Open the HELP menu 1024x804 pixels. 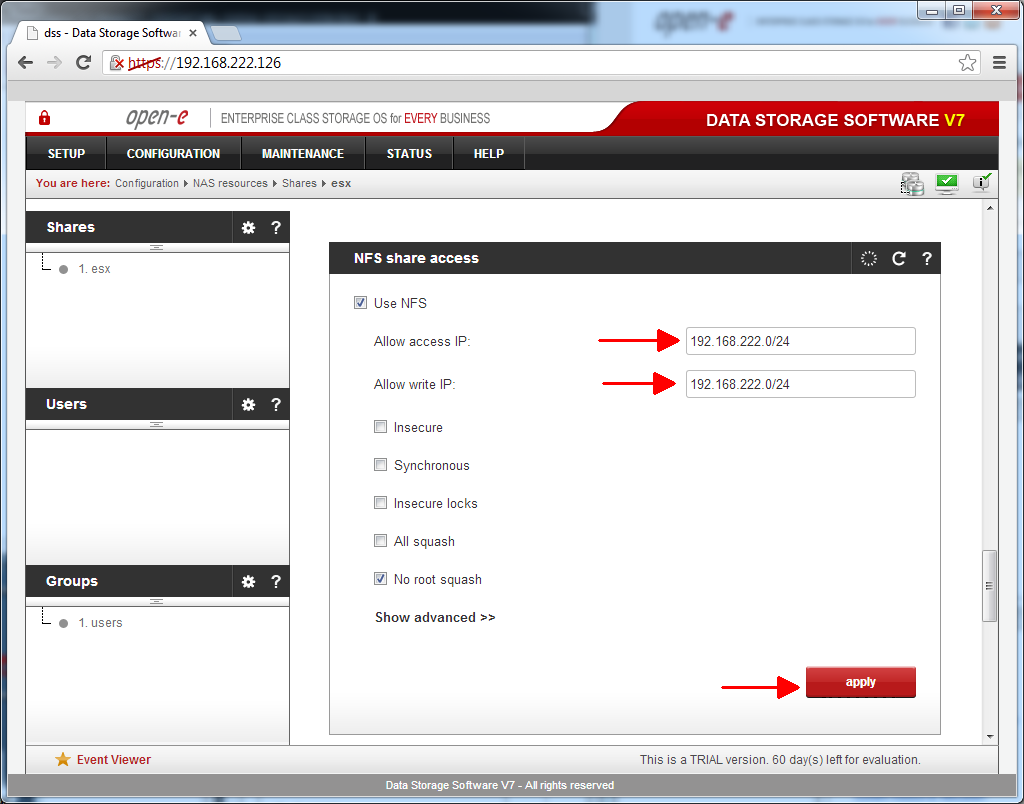[488, 153]
